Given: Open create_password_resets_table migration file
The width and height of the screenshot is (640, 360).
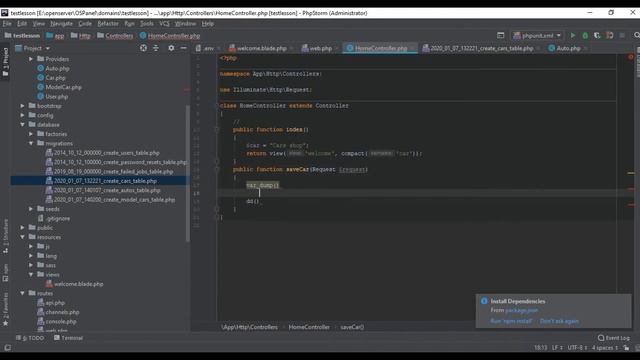Looking at the screenshot, I should 116,162.
